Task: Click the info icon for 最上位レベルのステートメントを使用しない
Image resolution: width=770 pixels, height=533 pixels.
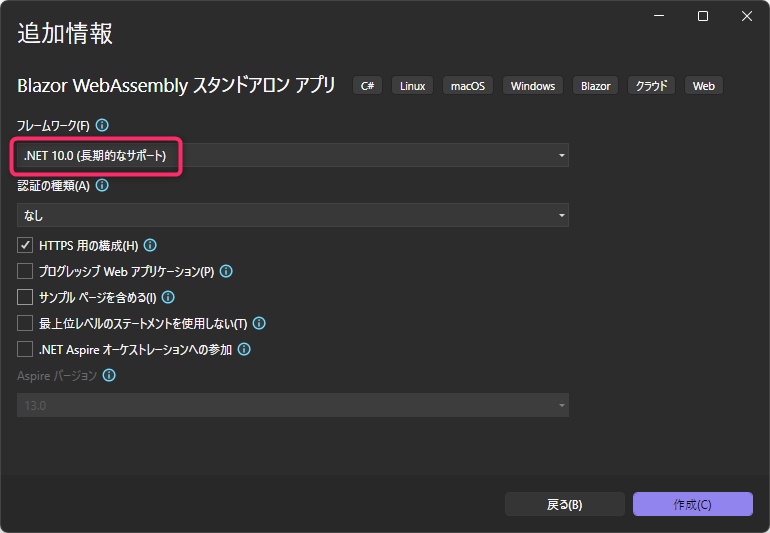Action: click(259, 323)
